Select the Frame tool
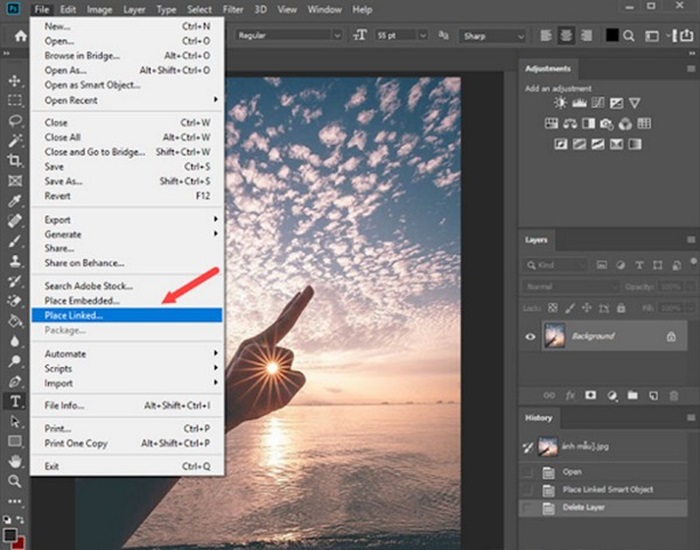This screenshot has width=700, height=550. [15, 180]
